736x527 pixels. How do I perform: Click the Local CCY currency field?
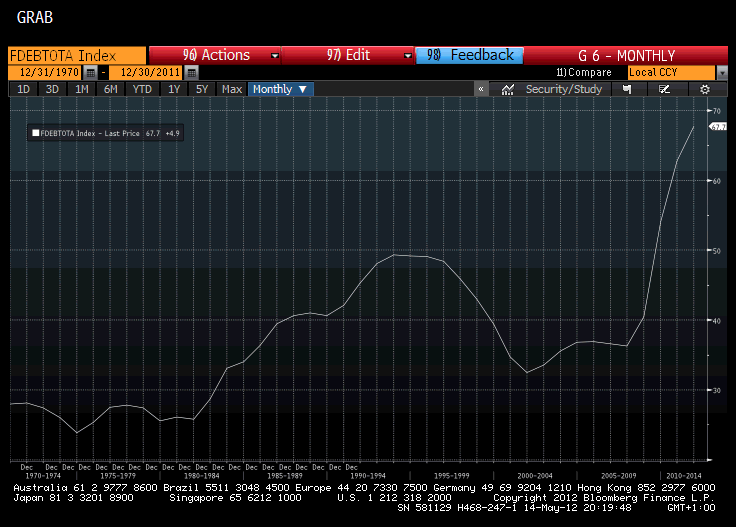(x=671, y=73)
